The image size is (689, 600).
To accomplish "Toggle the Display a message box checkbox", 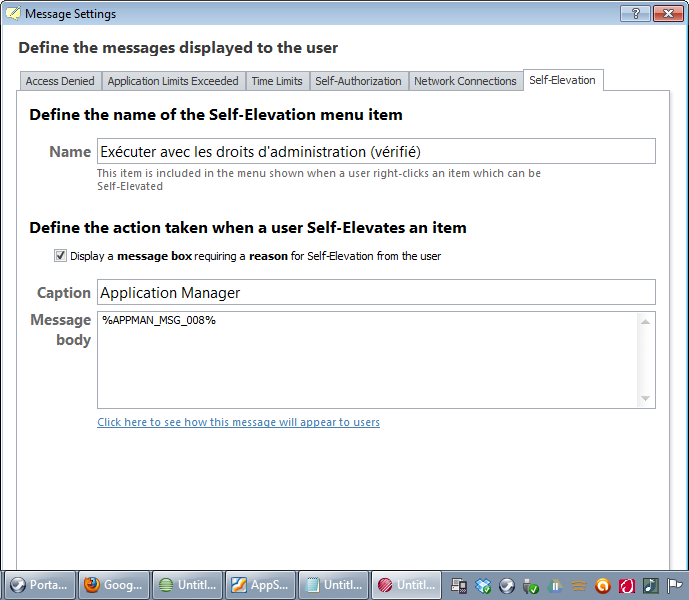I will tap(60, 256).
